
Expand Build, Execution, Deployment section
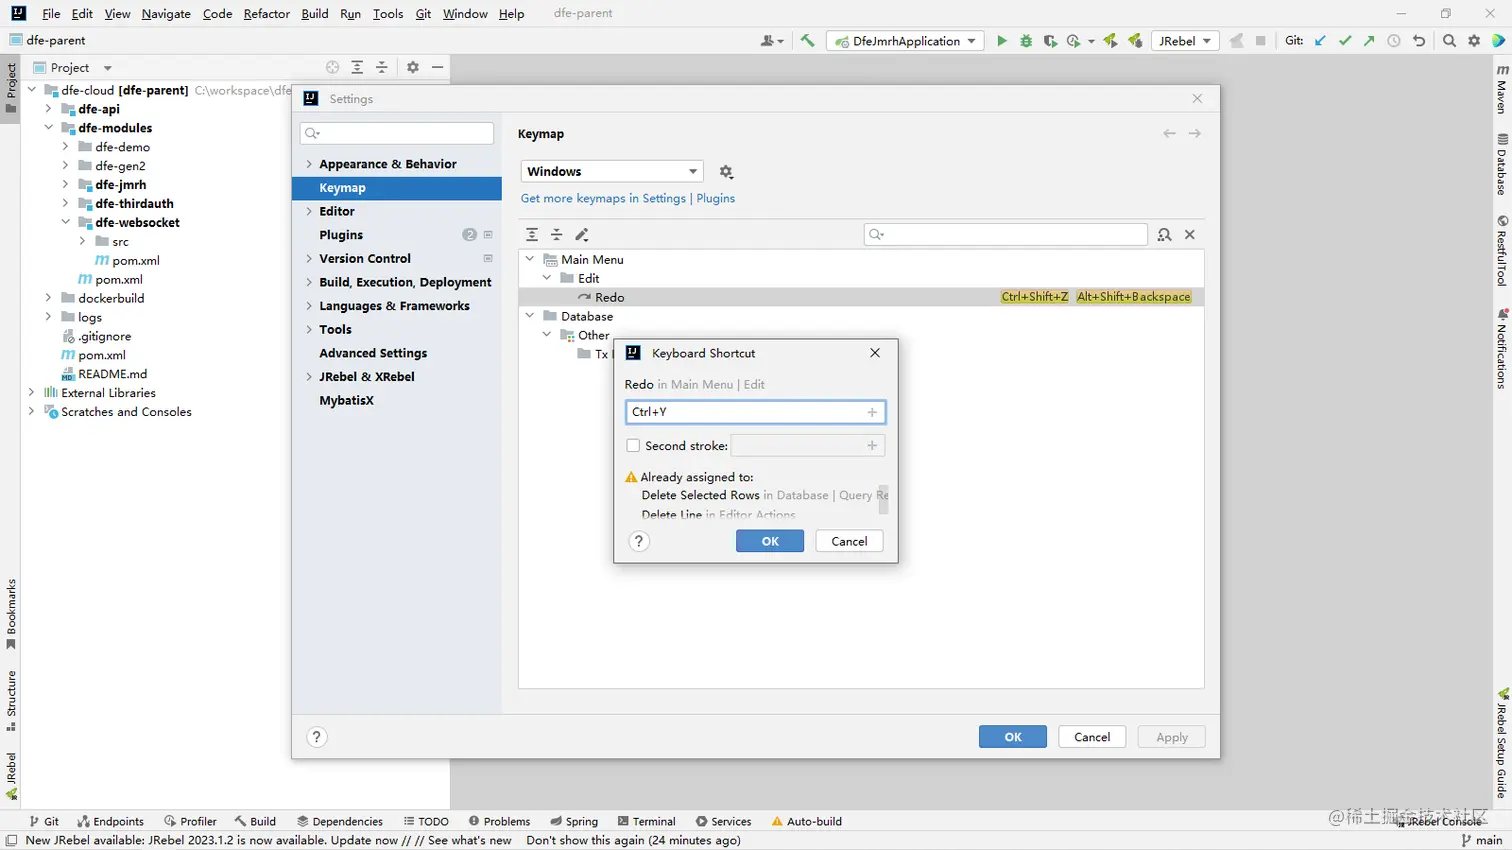pos(309,283)
